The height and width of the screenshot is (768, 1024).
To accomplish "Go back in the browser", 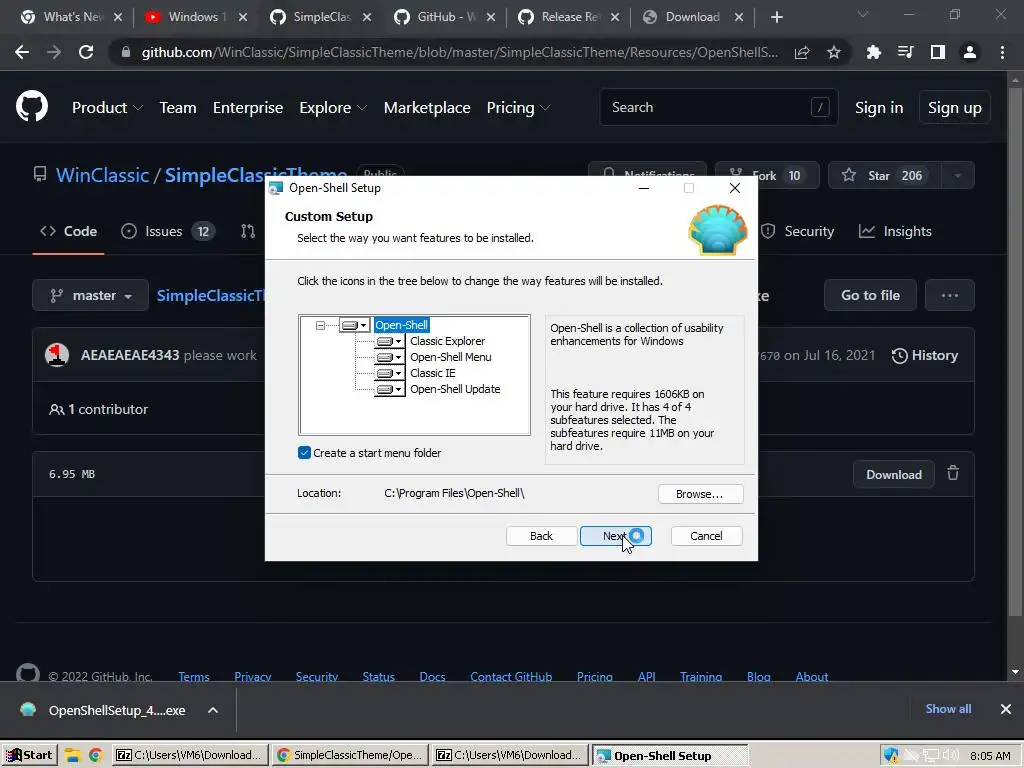I will pos(22,52).
